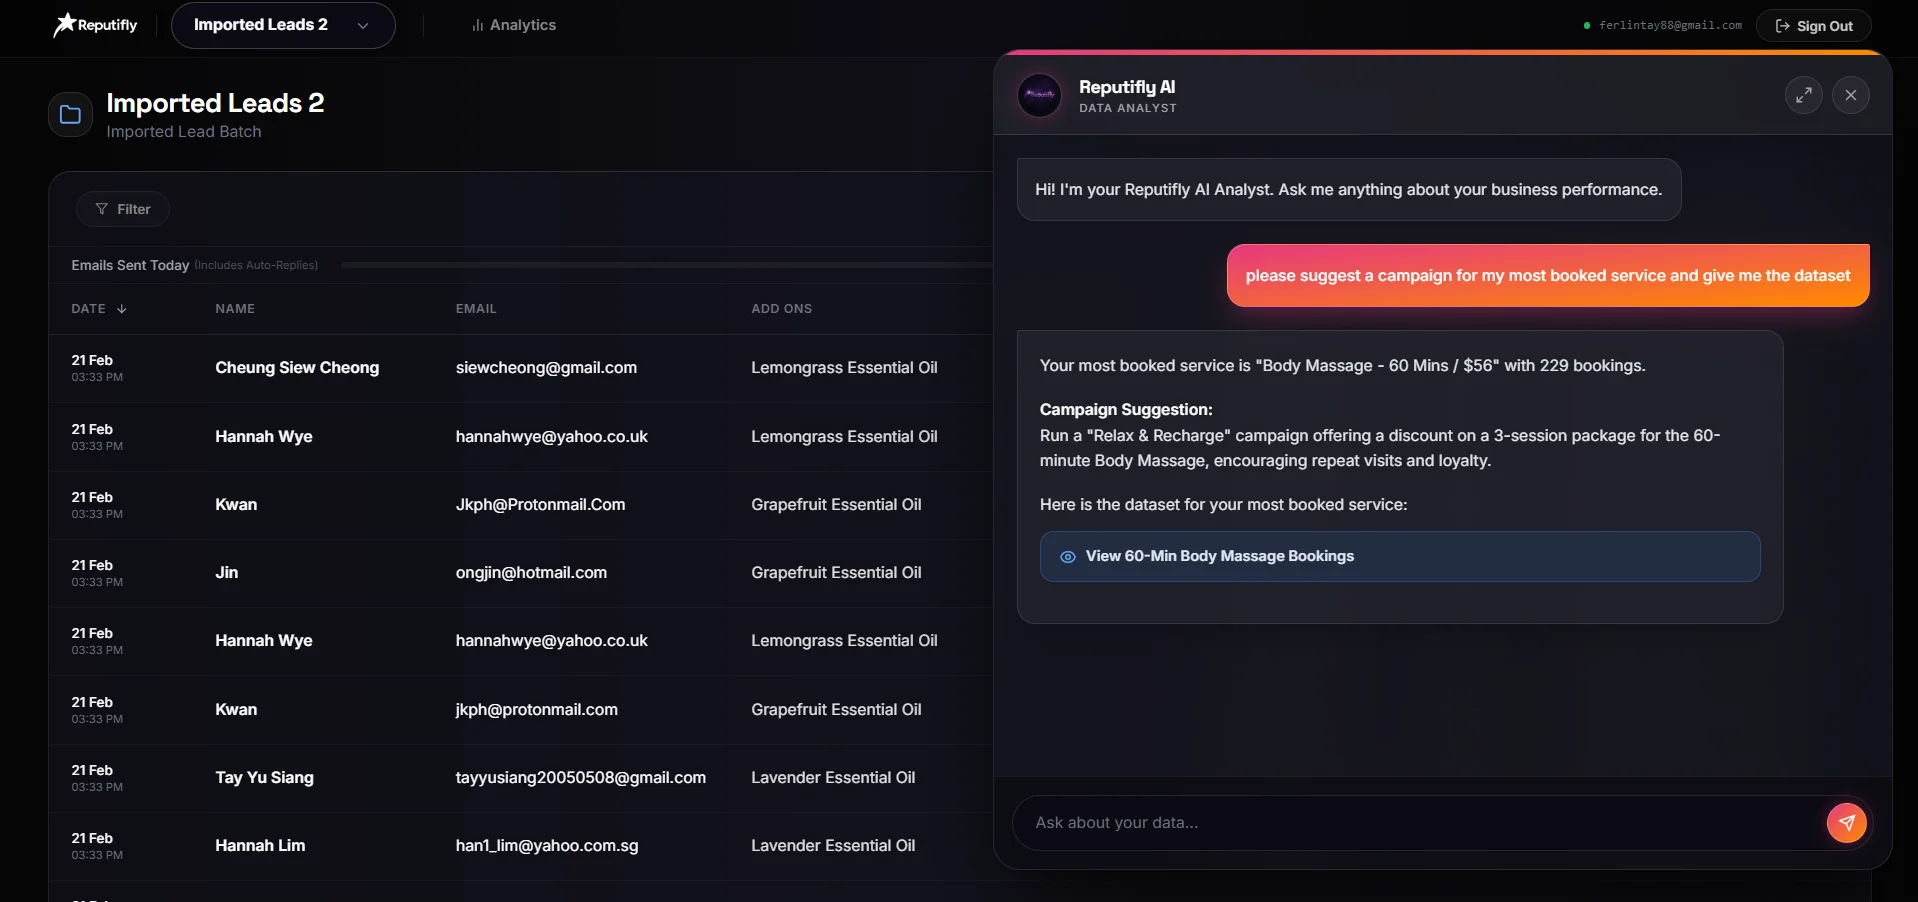This screenshot has height=902, width=1918.
Task: Sort by the DATE column header
Action: (99, 309)
